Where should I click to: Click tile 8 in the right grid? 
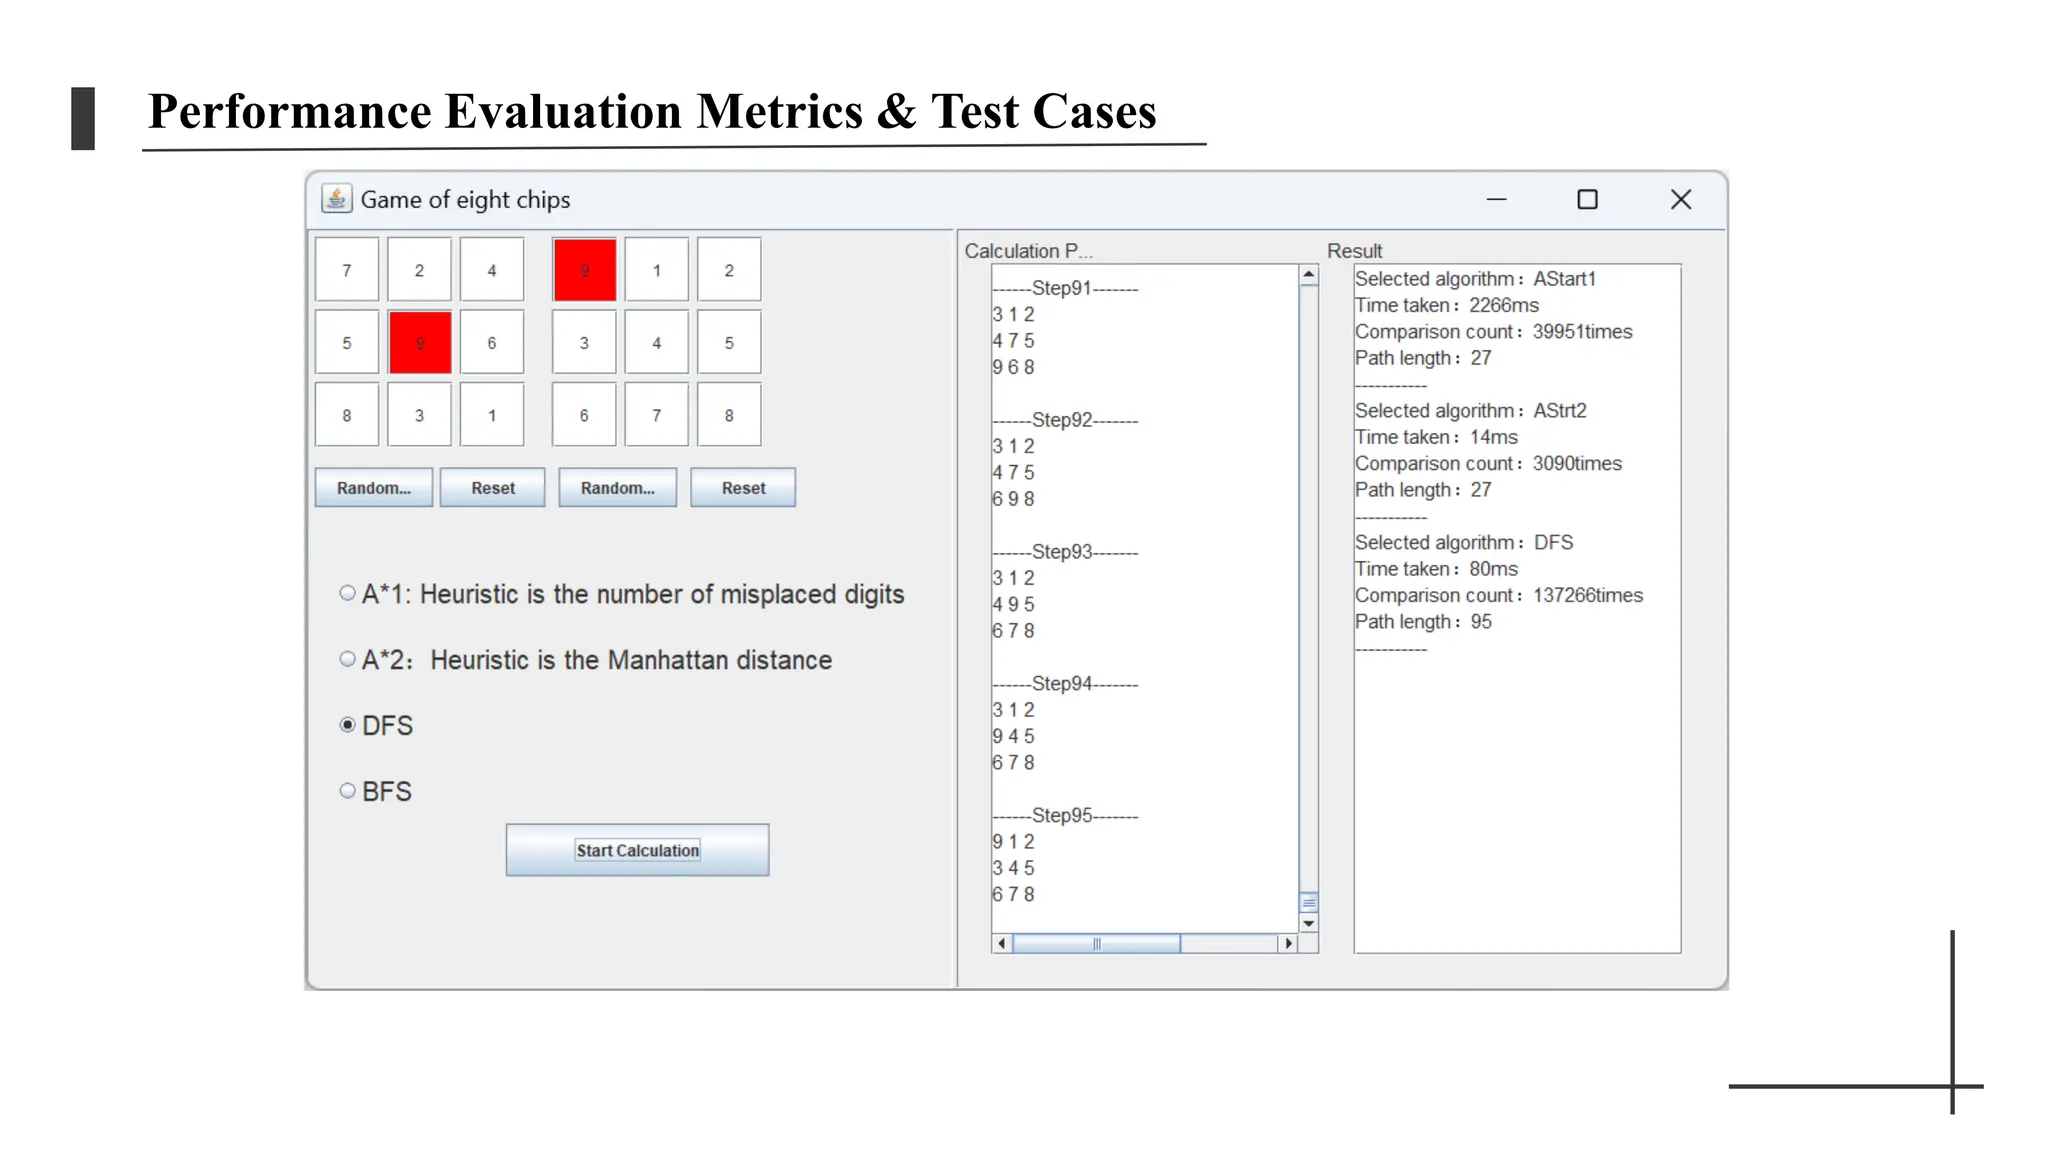729,414
